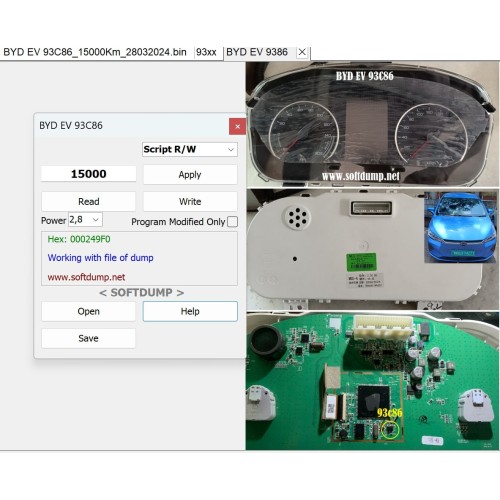Viewport: 500px width, 500px height.
Task: Click the instrument cluster front photo
Action: 373,124
